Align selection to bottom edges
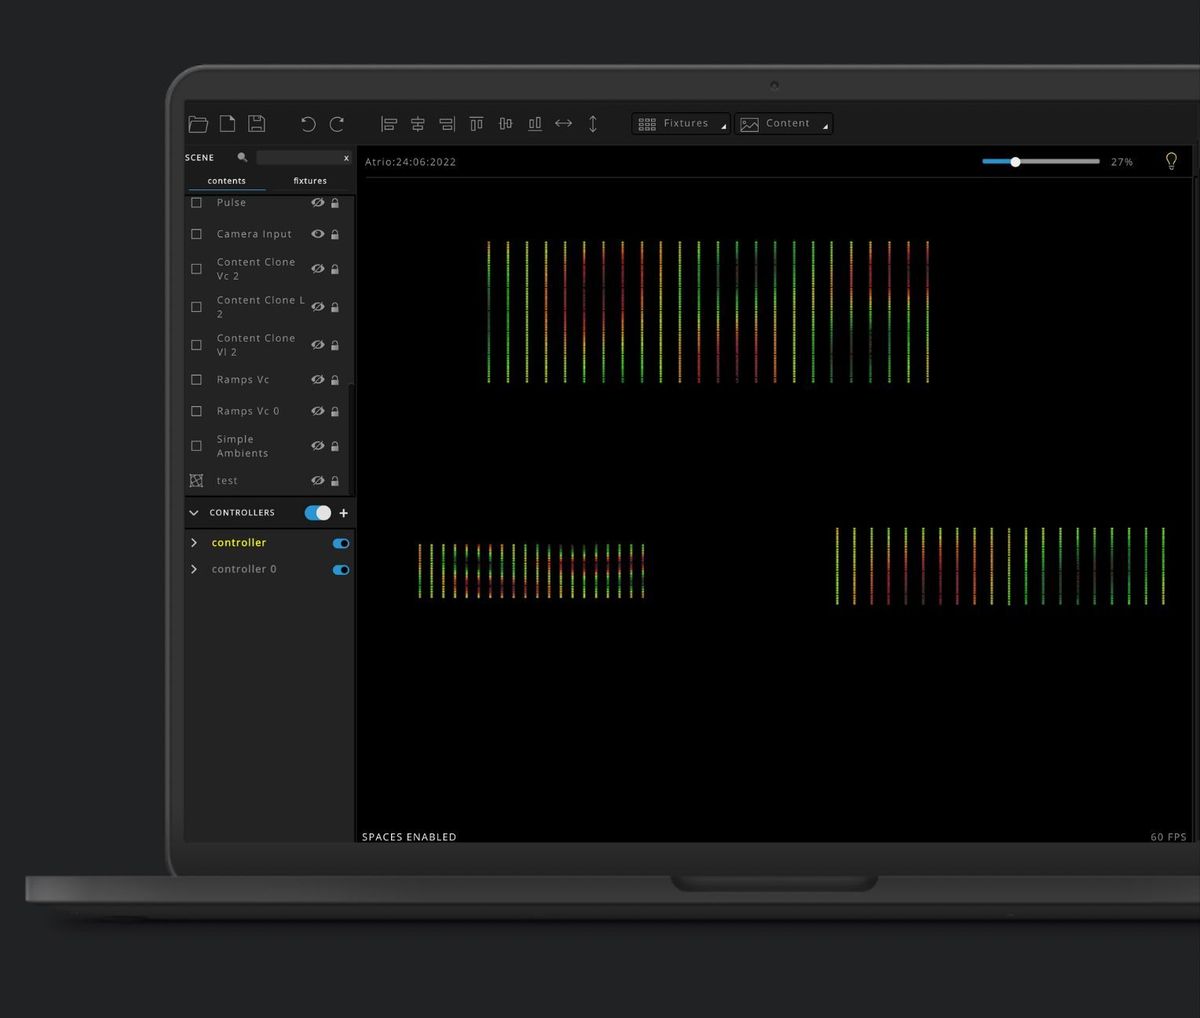This screenshot has height=1018, width=1200. 535,124
